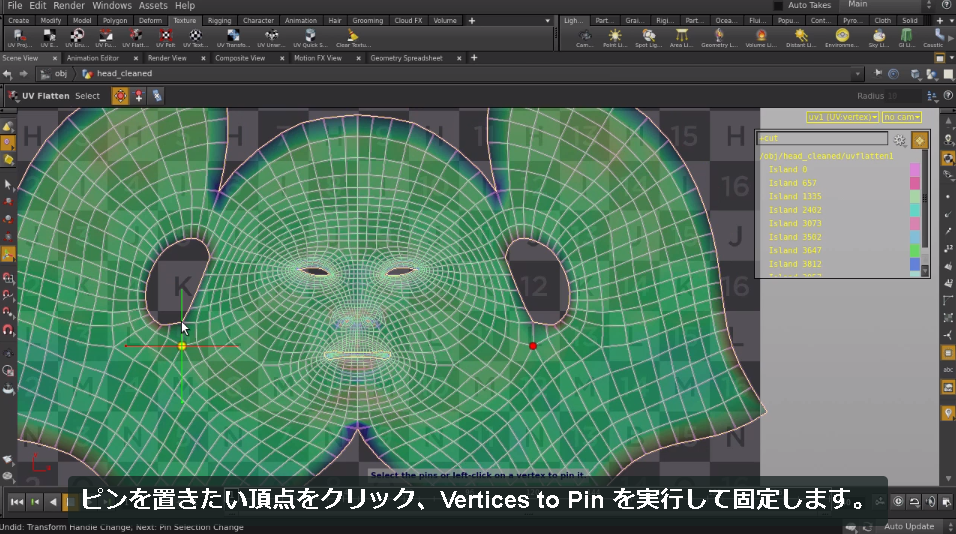The height and width of the screenshot is (534, 956).
Task: Toggle the pin pane icon in the path bar
Action: (877, 73)
